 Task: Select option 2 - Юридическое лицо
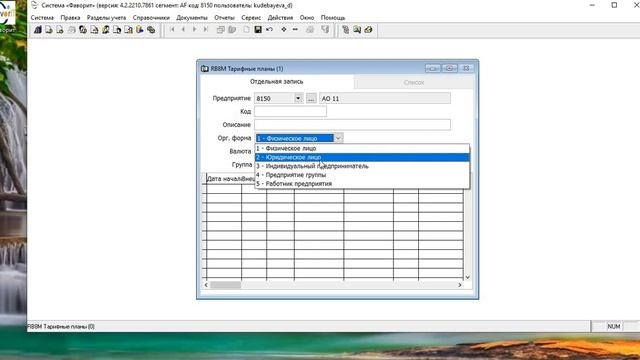(x=362, y=157)
